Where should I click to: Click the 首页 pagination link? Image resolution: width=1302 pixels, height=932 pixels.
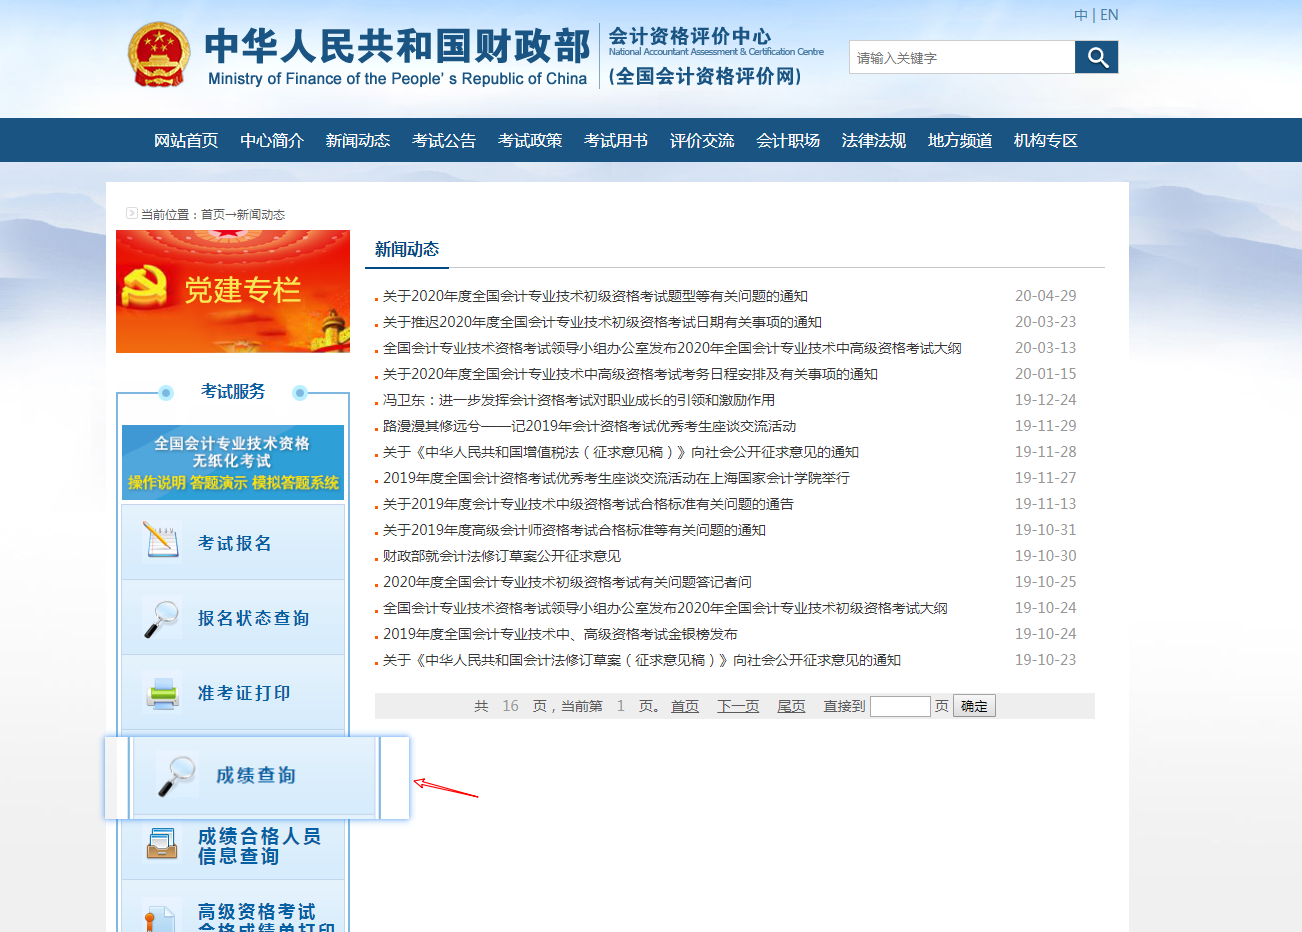[x=685, y=706]
